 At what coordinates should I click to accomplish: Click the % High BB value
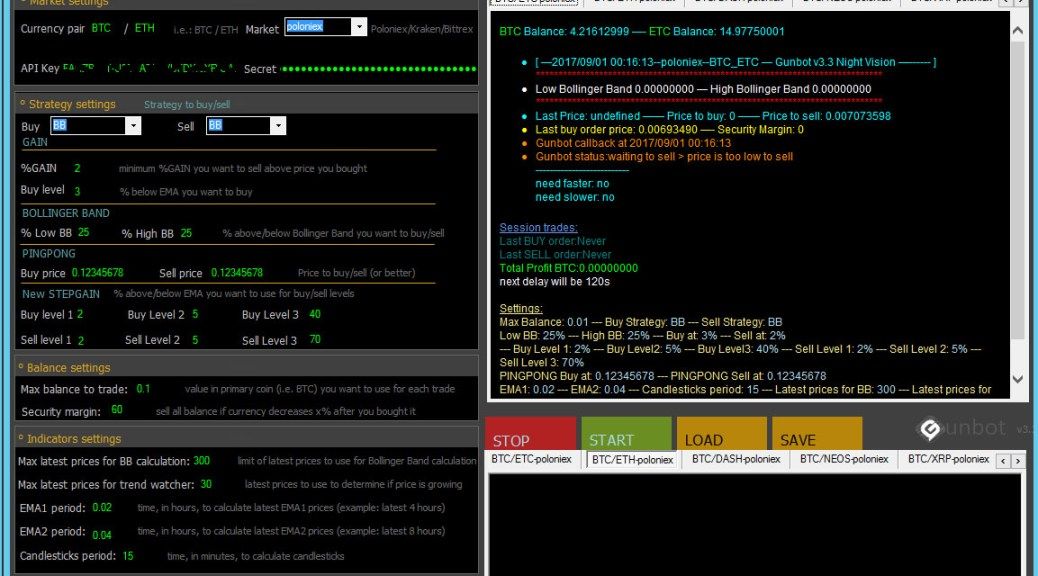[186, 233]
